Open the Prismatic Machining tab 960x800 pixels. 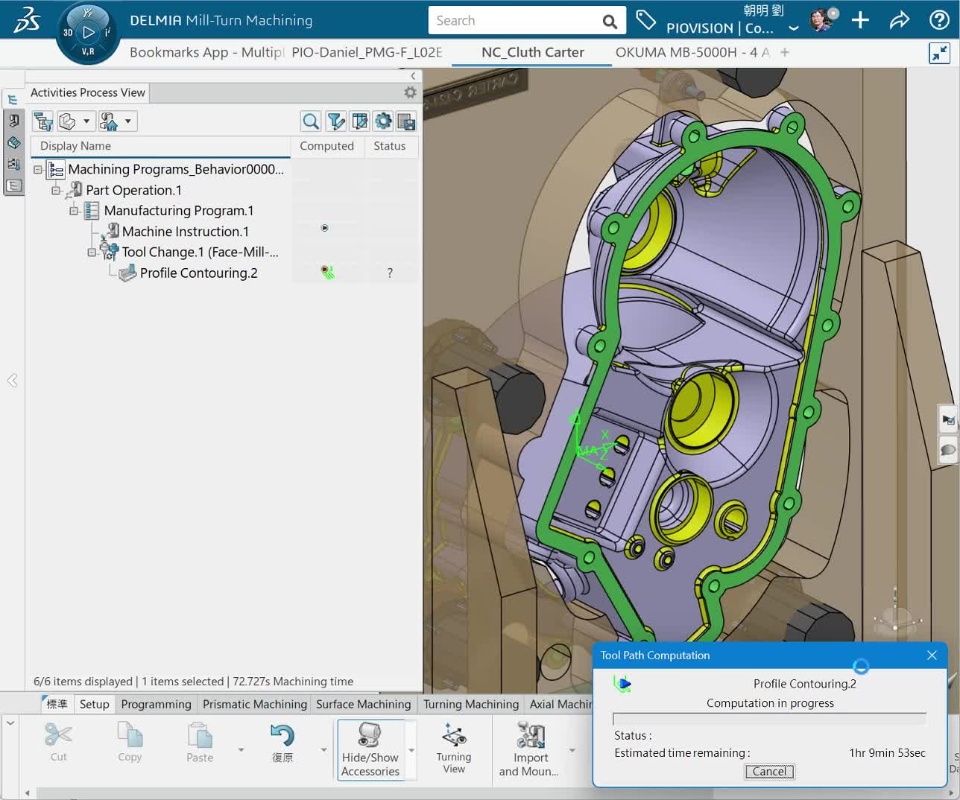tap(255, 704)
